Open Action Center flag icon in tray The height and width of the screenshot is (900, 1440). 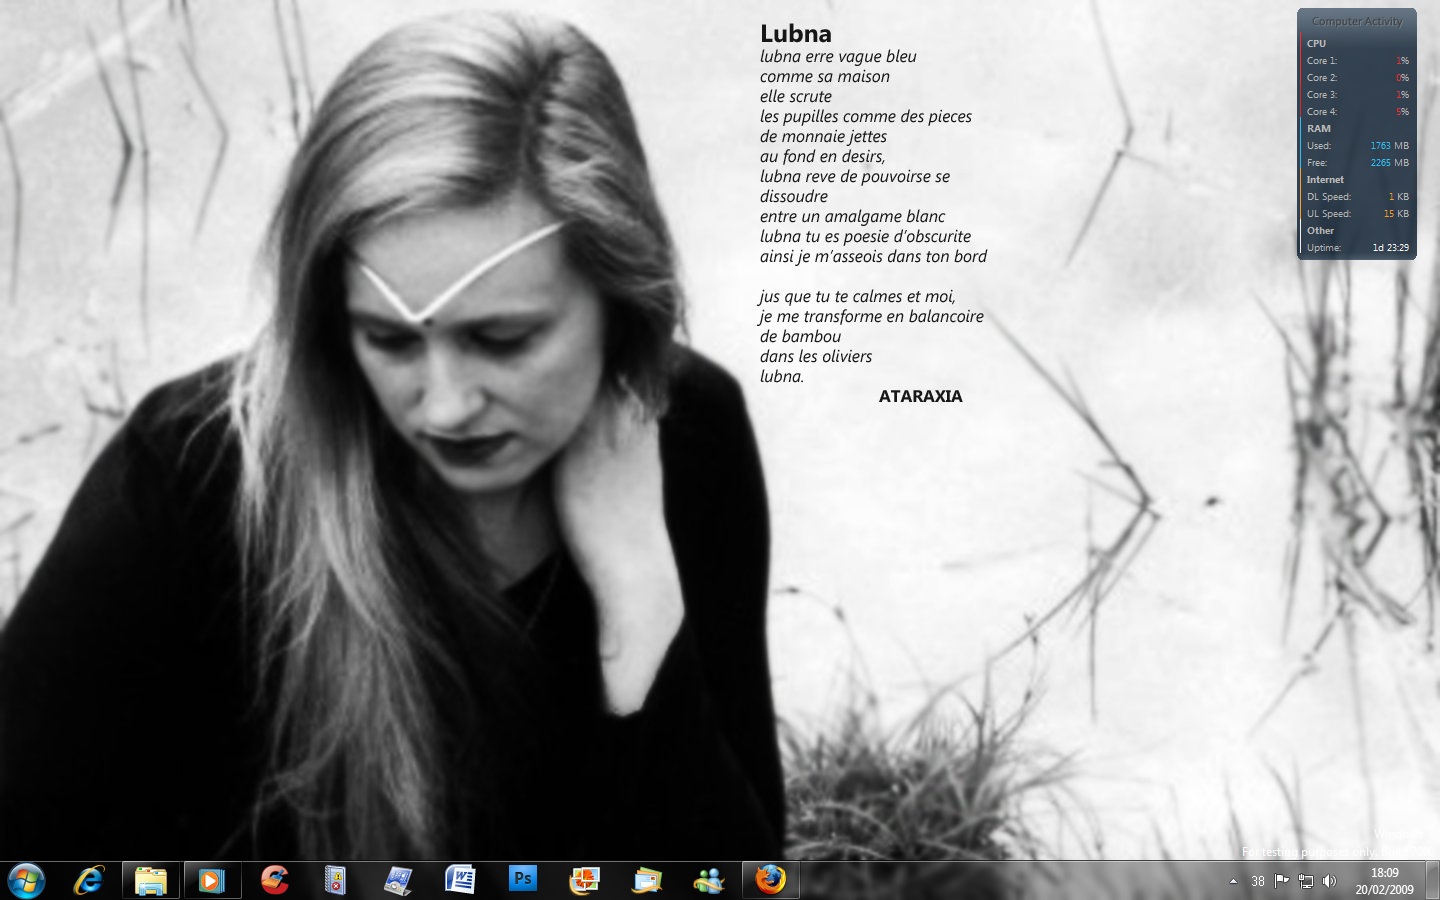(1282, 881)
